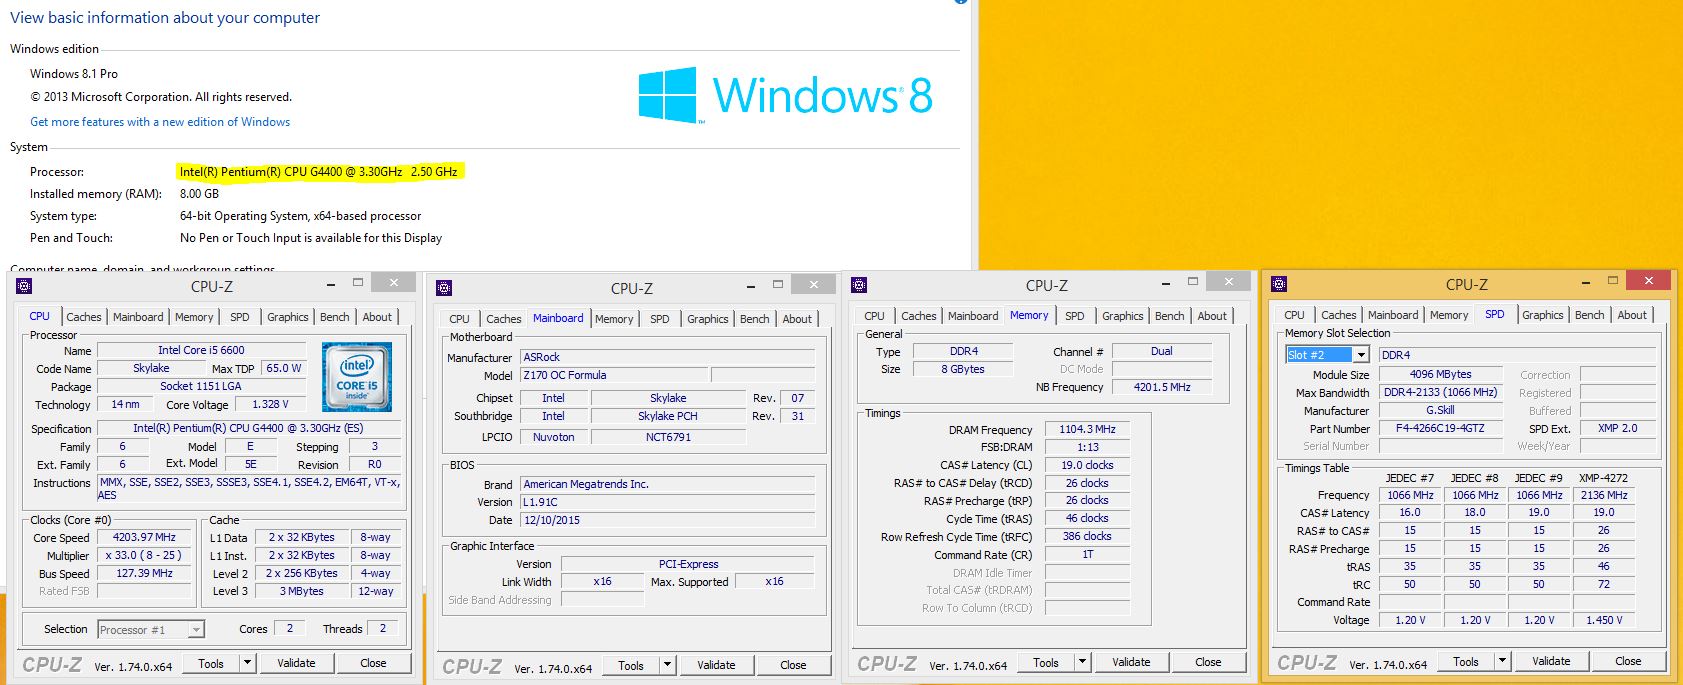Click Level 3 cache value 3 MBytes
1683x685 pixels.
coord(301,591)
